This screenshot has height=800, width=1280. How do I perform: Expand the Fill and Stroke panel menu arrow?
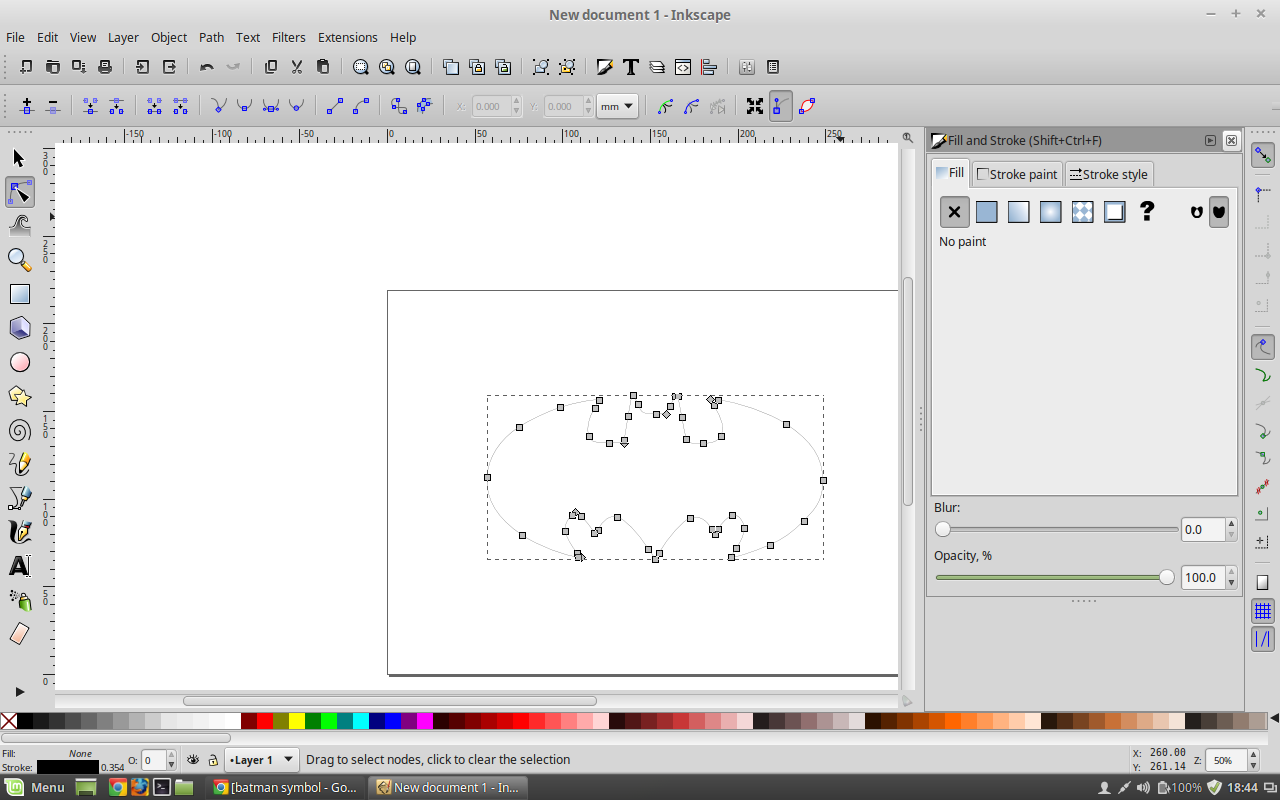pyautogui.click(x=1210, y=141)
